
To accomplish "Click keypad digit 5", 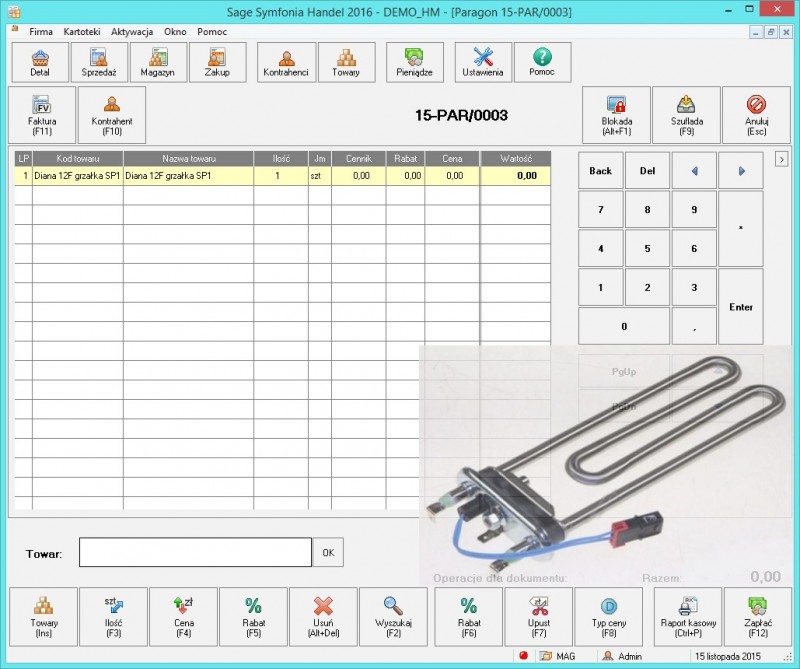I will [x=647, y=249].
